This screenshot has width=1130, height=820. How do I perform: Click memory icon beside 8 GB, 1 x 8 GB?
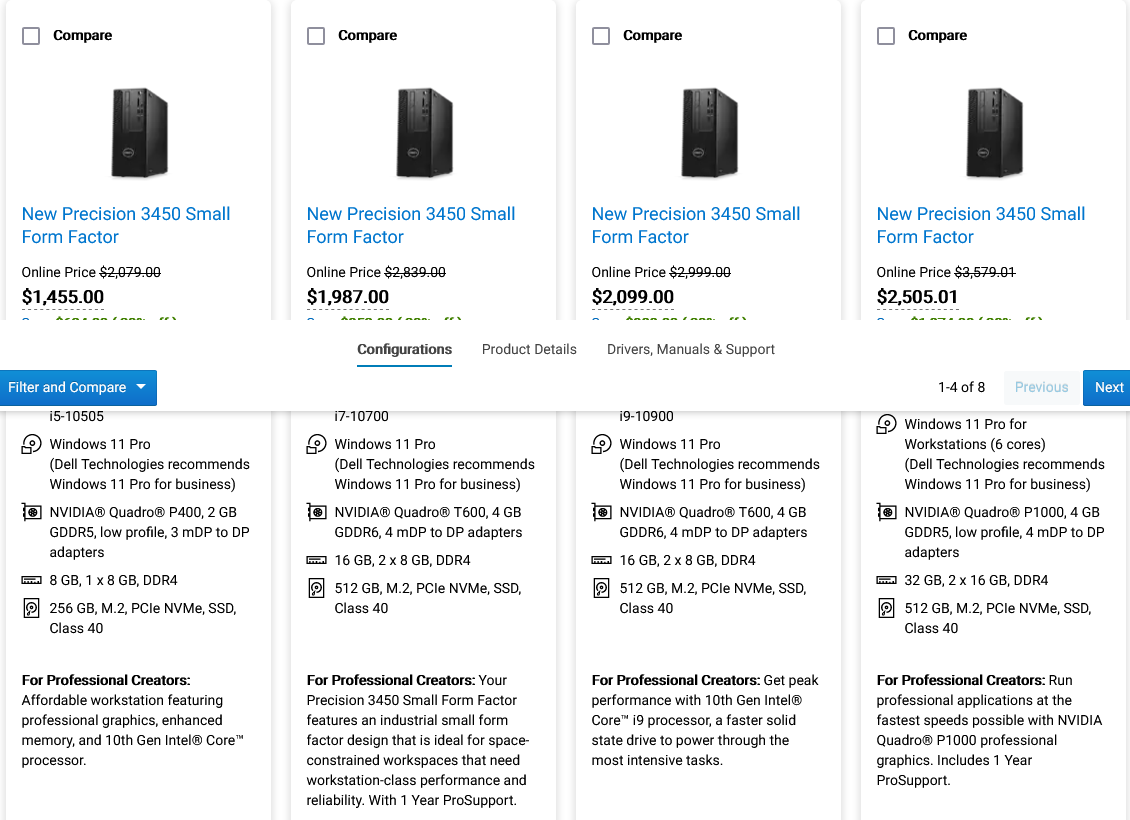click(x=31, y=580)
